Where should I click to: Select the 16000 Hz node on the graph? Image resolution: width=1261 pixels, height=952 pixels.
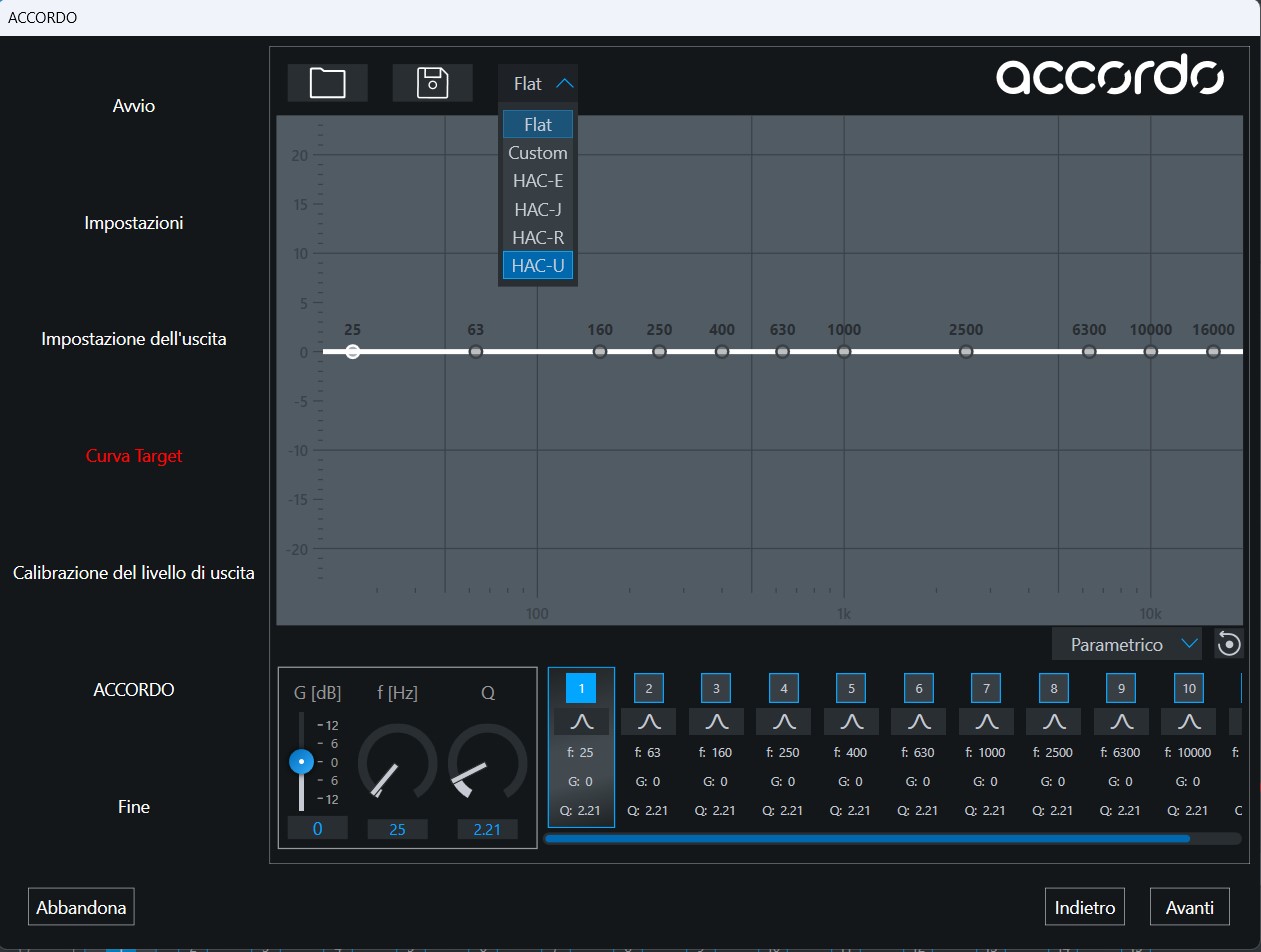tap(1213, 351)
